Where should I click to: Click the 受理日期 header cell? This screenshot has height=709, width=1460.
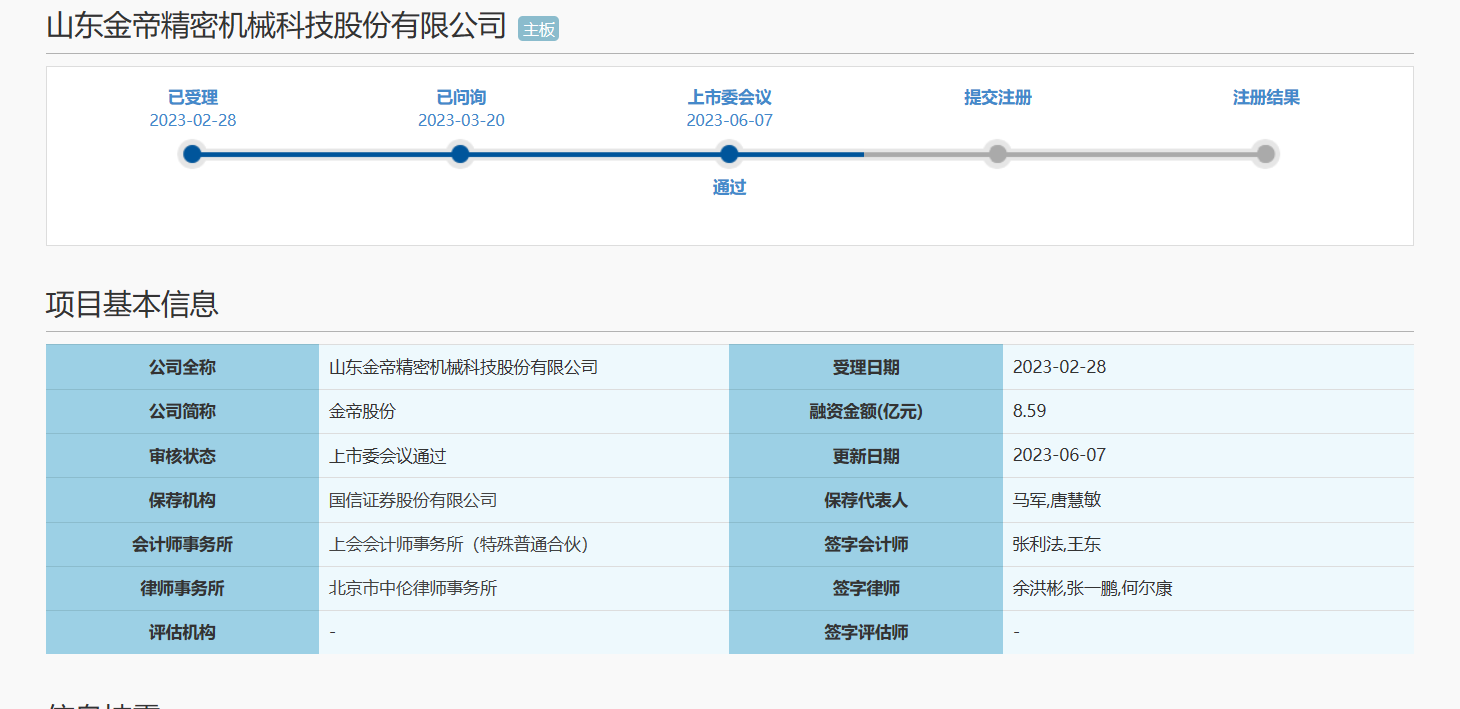[x=866, y=367]
